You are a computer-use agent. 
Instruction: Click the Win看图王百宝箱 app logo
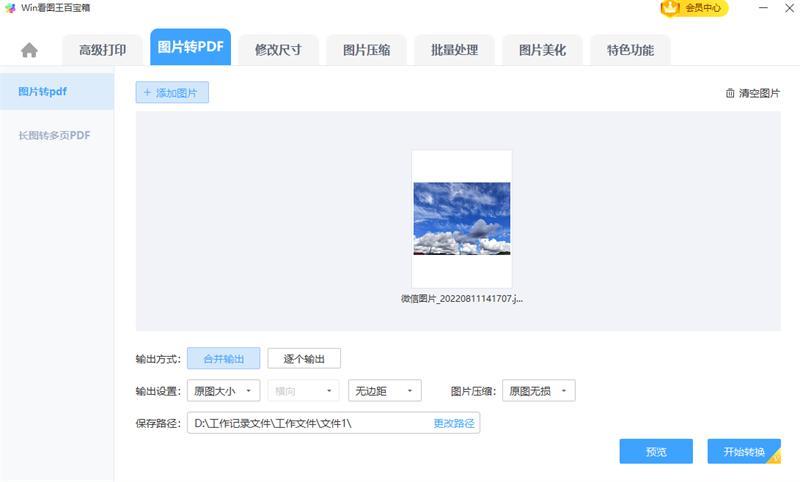[10, 8]
